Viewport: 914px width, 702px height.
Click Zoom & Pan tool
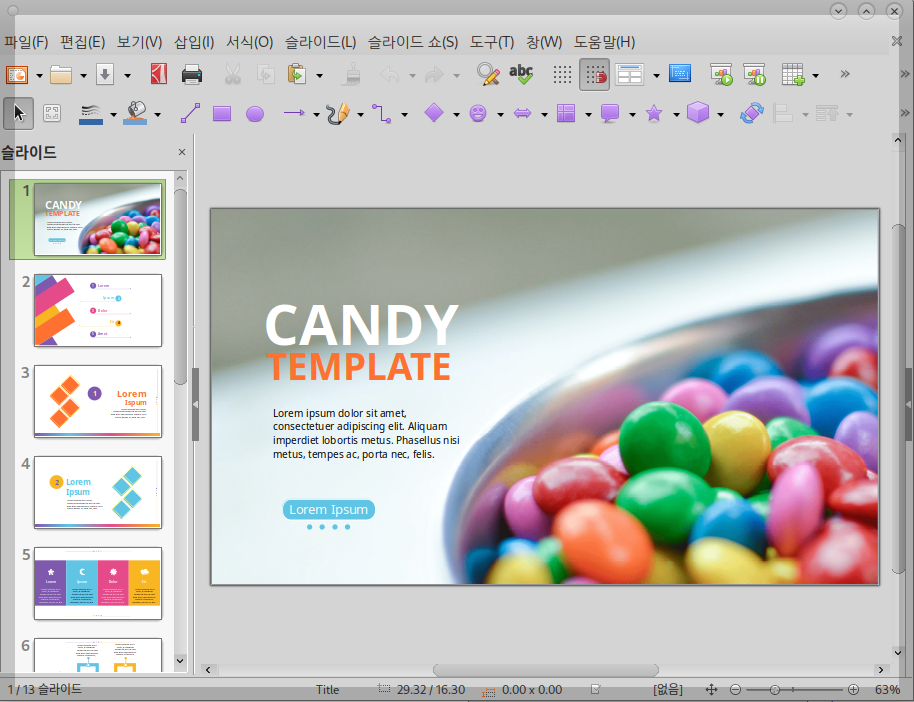[52, 113]
